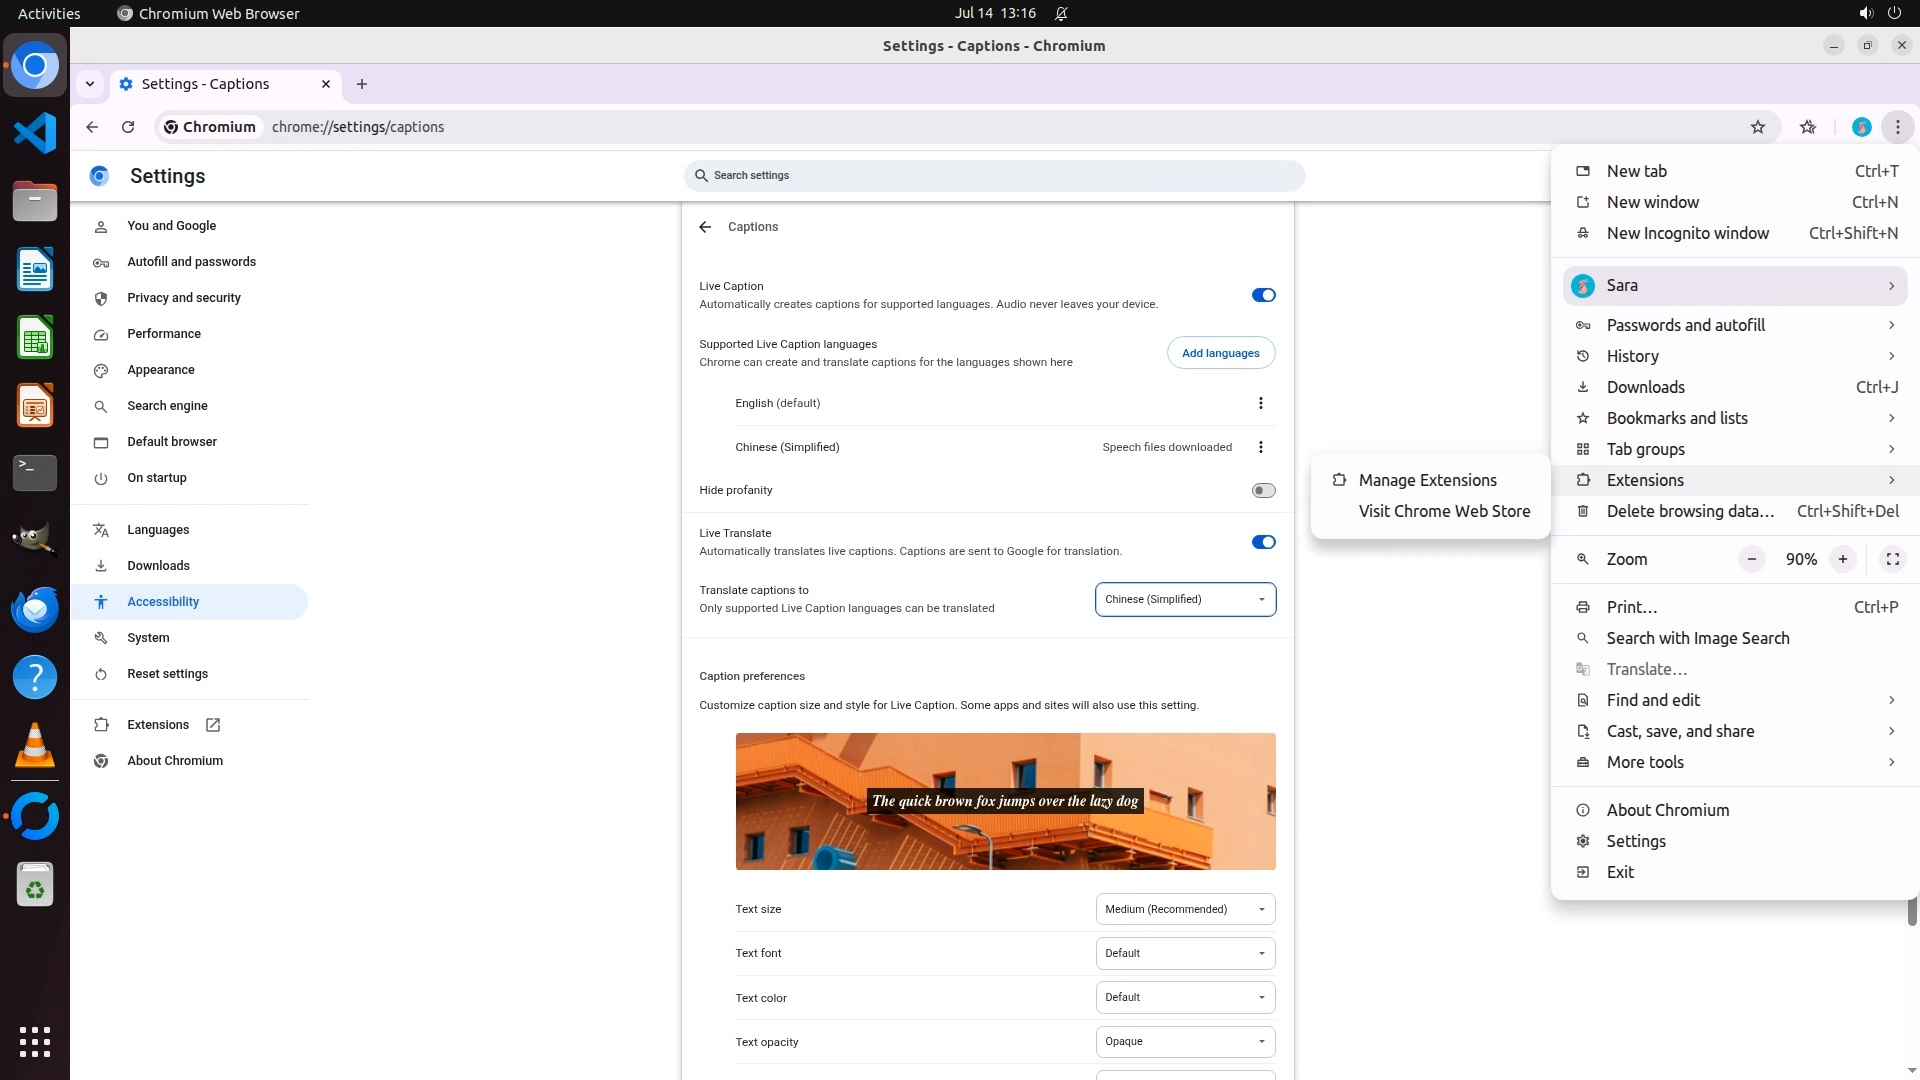The image size is (1920, 1080).
Task: Disable the Live Translate toggle
Action: [1263, 542]
